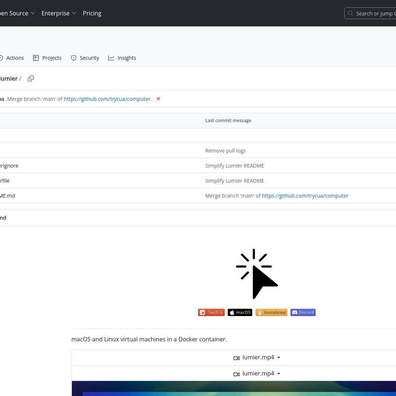This screenshot has height=396, width=396.
Task: Click the Homebrew badge
Action: [271, 312]
